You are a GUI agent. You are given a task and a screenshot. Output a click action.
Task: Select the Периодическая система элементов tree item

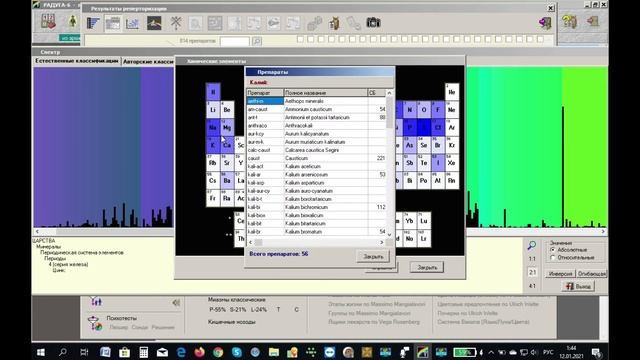(x=82, y=253)
